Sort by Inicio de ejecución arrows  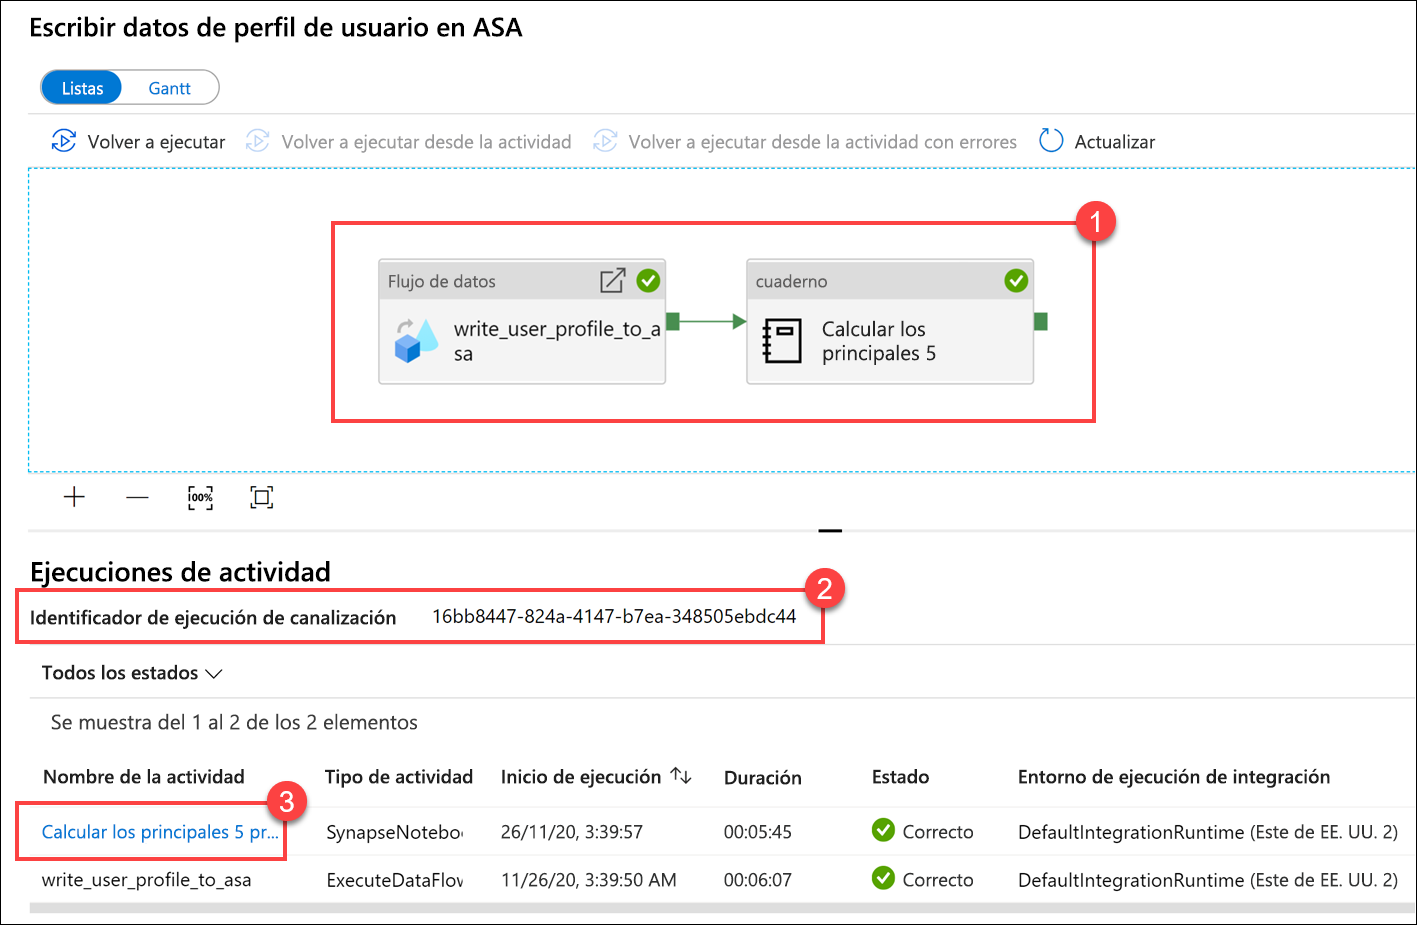click(x=681, y=776)
